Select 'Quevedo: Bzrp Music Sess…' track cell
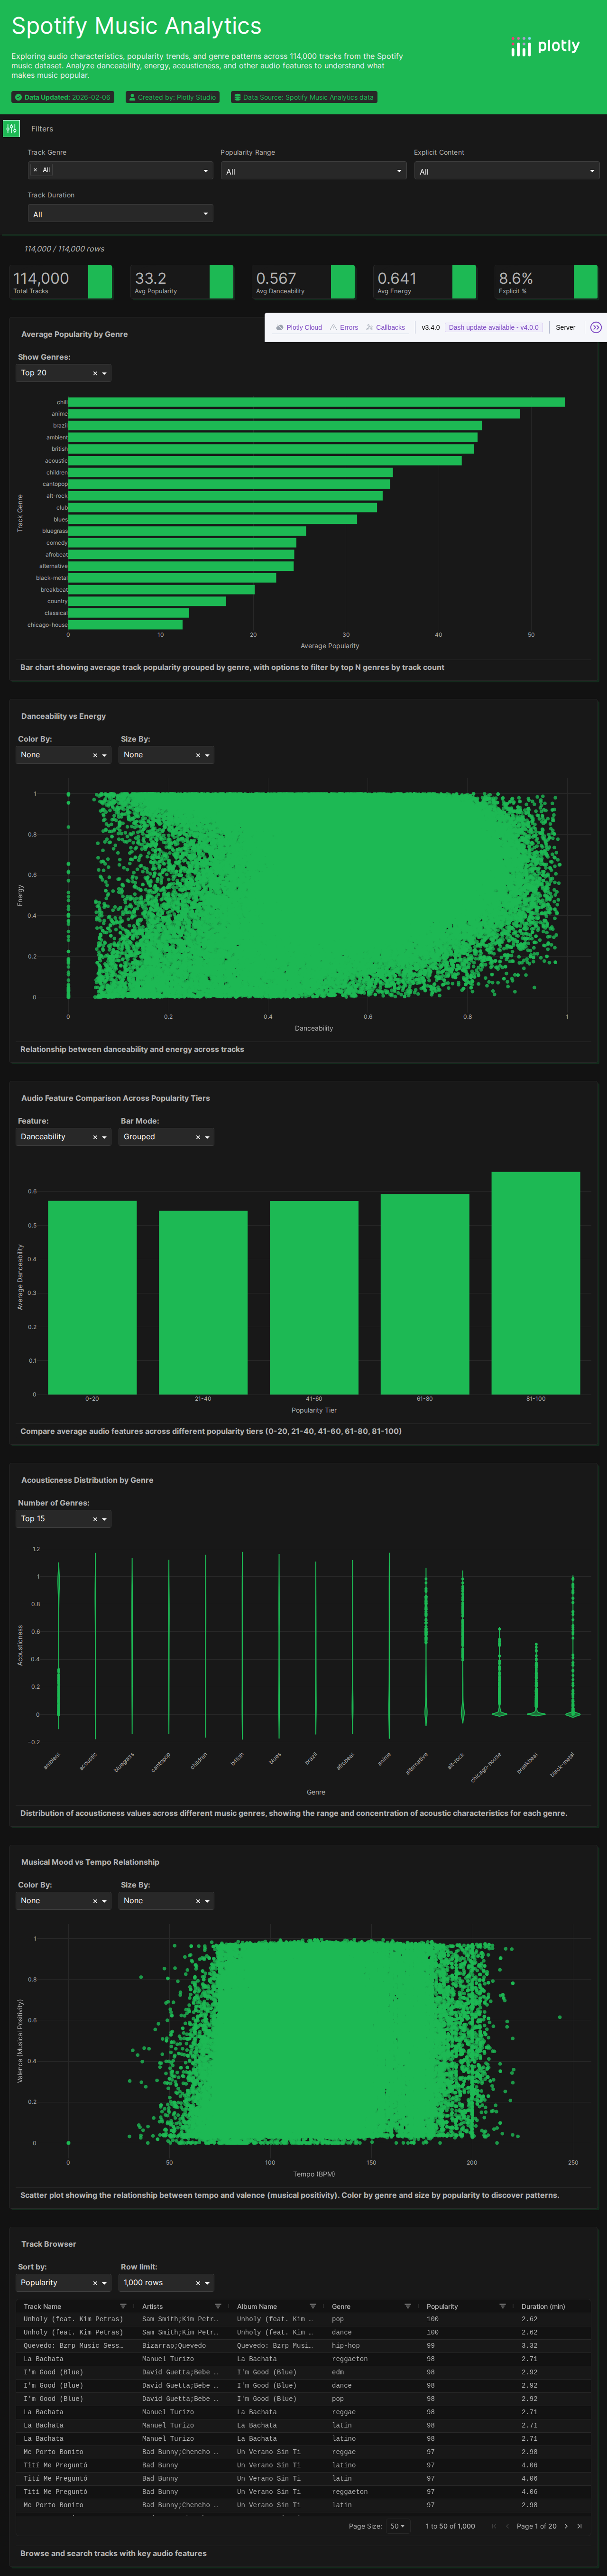 [x=74, y=2345]
